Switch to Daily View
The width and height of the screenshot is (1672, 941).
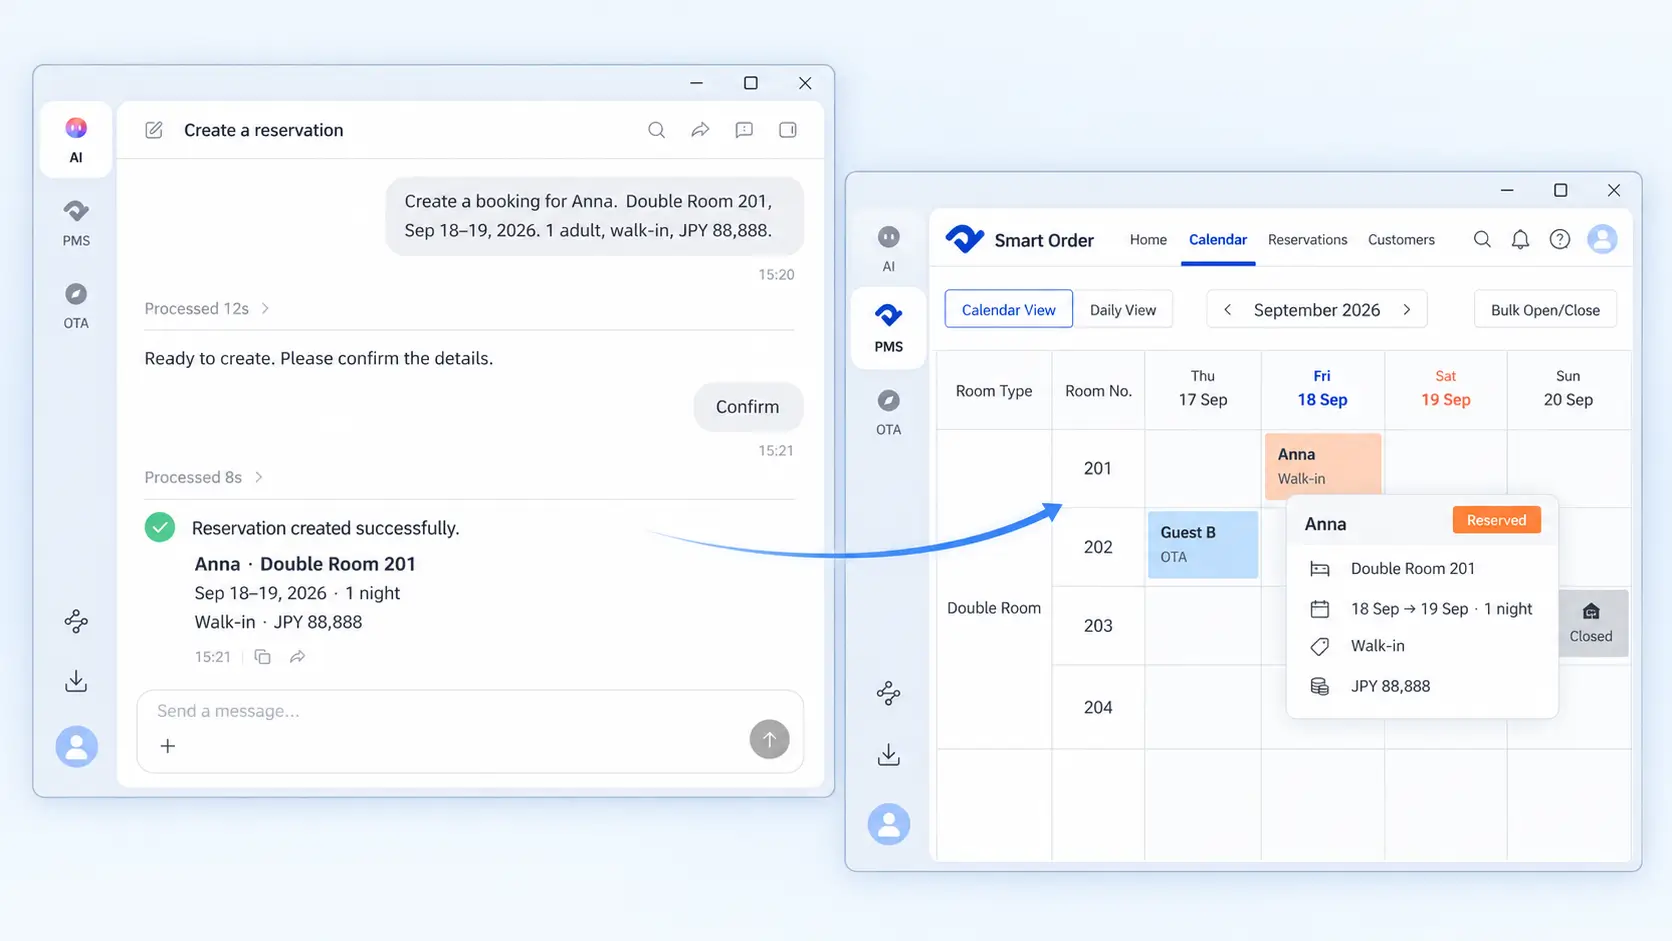1123,310
